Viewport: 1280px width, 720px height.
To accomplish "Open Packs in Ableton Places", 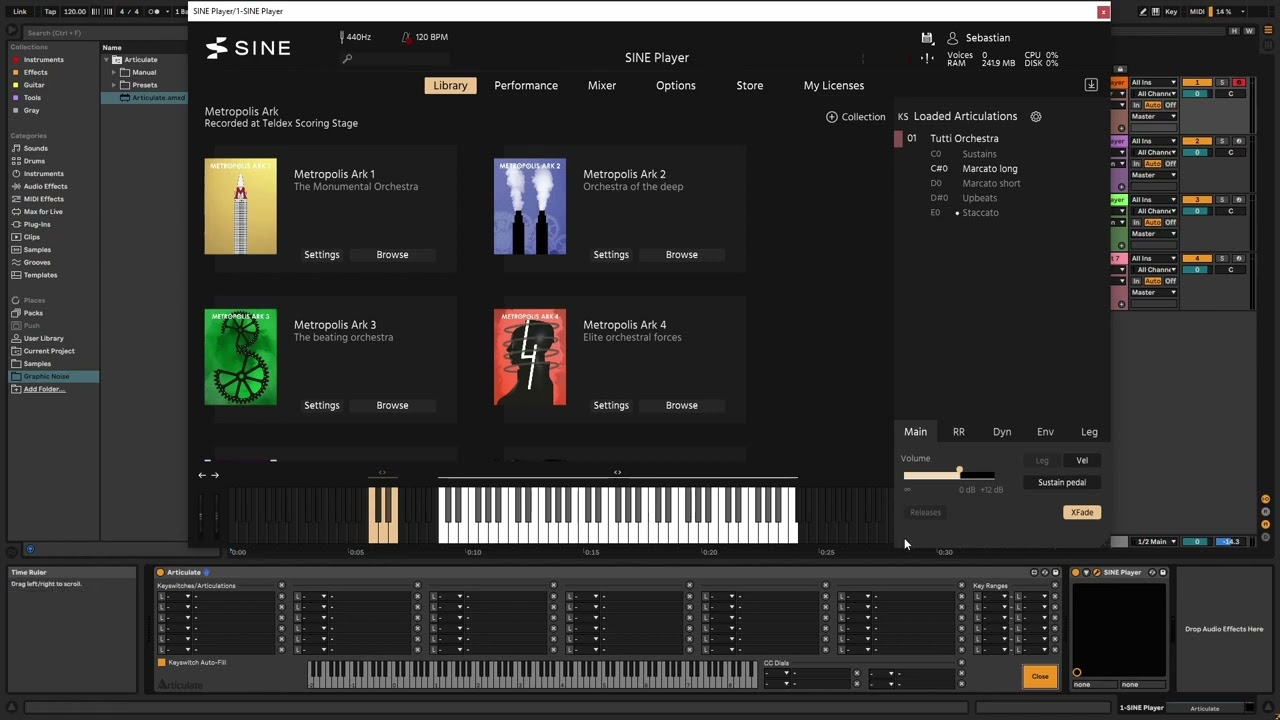I will pos(33,313).
